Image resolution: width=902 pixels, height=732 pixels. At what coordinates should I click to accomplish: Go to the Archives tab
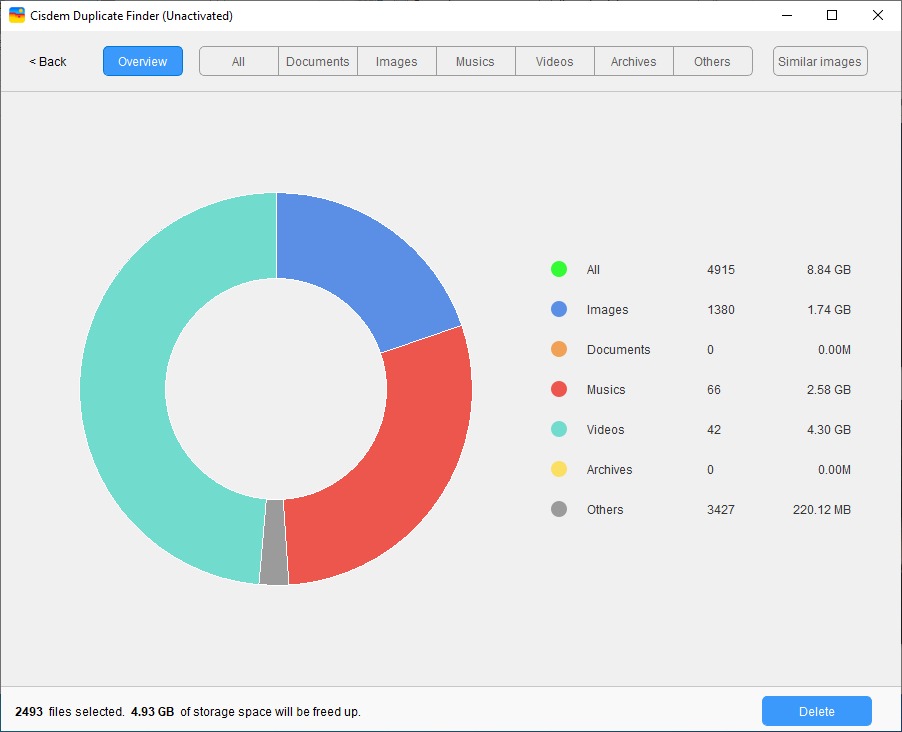pos(633,61)
